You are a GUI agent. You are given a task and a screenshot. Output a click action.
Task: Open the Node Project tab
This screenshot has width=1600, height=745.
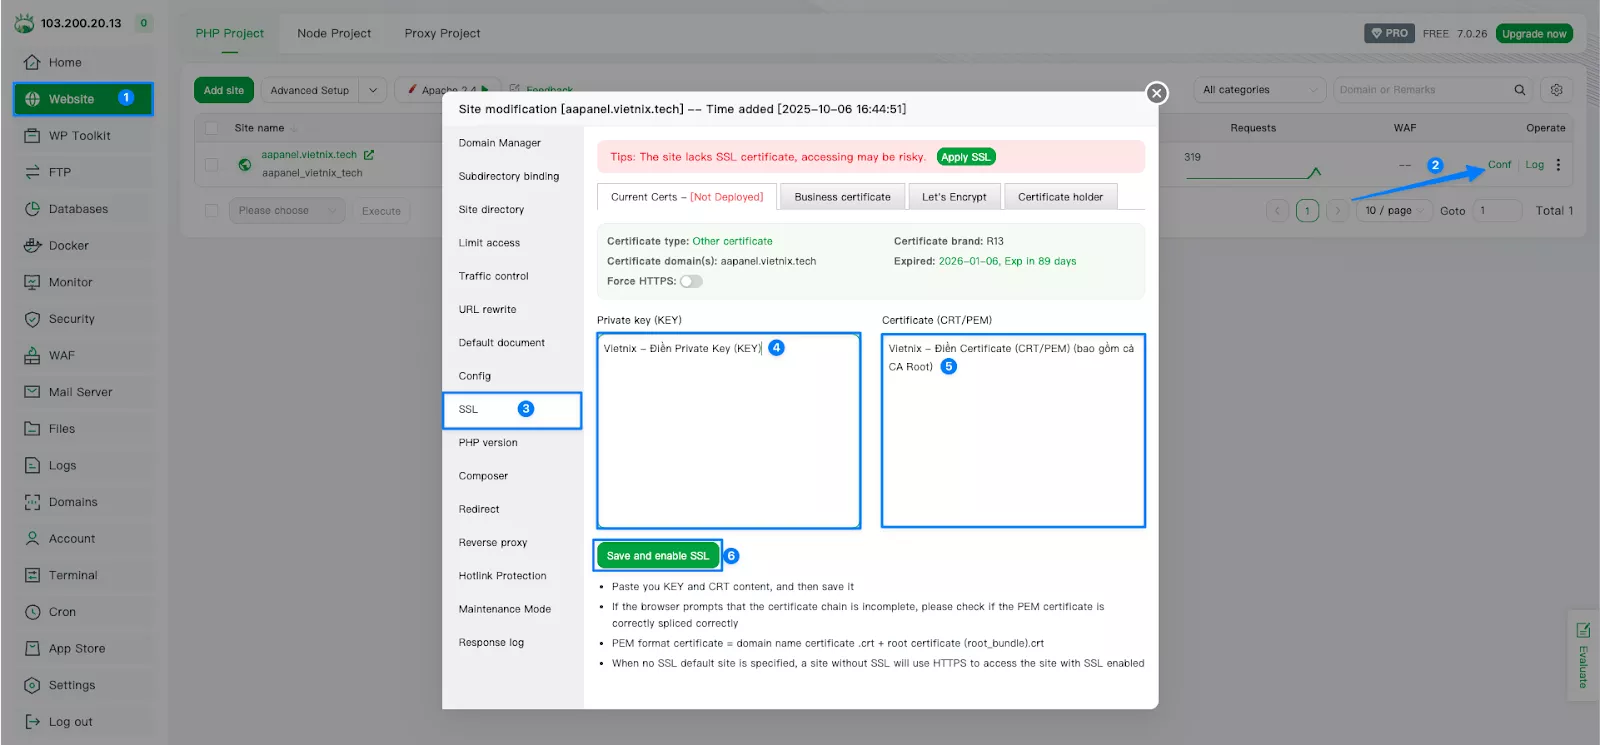click(334, 33)
